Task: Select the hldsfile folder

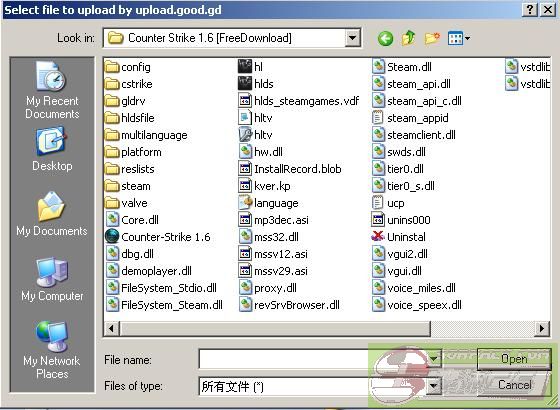Action: pos(130,118)
